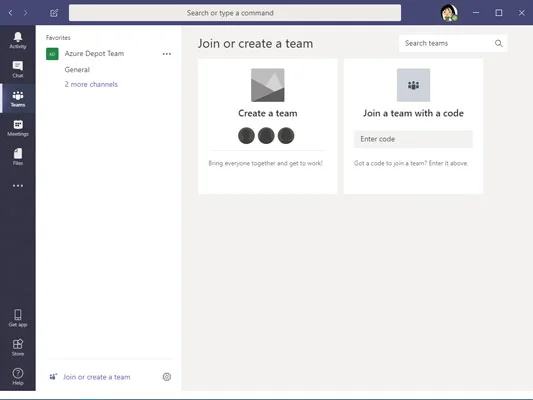This screenshot has height=400, width=533.
Task: Open manage teams settings gear
Action: point(167,377)
